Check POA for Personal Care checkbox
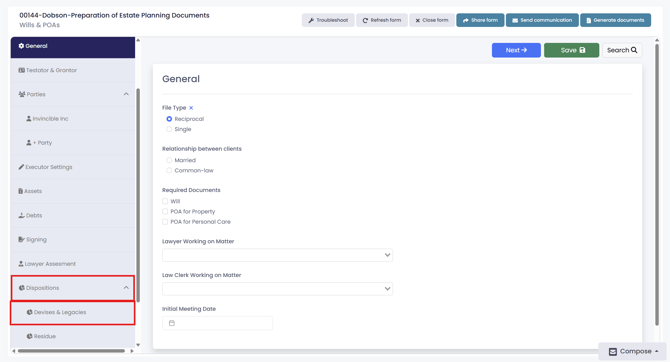 (x=165, y=222)
